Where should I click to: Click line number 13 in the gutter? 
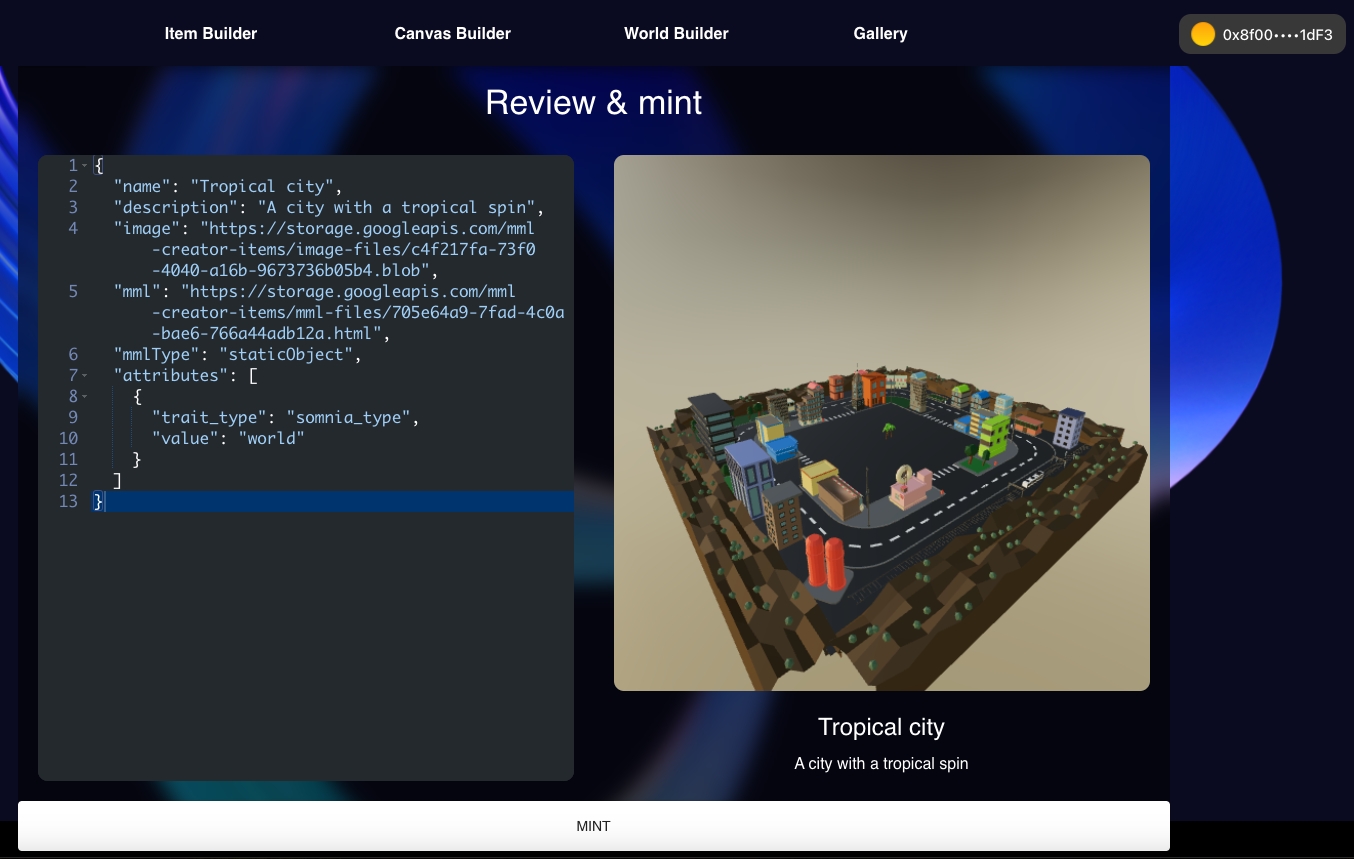coord(68,502)
